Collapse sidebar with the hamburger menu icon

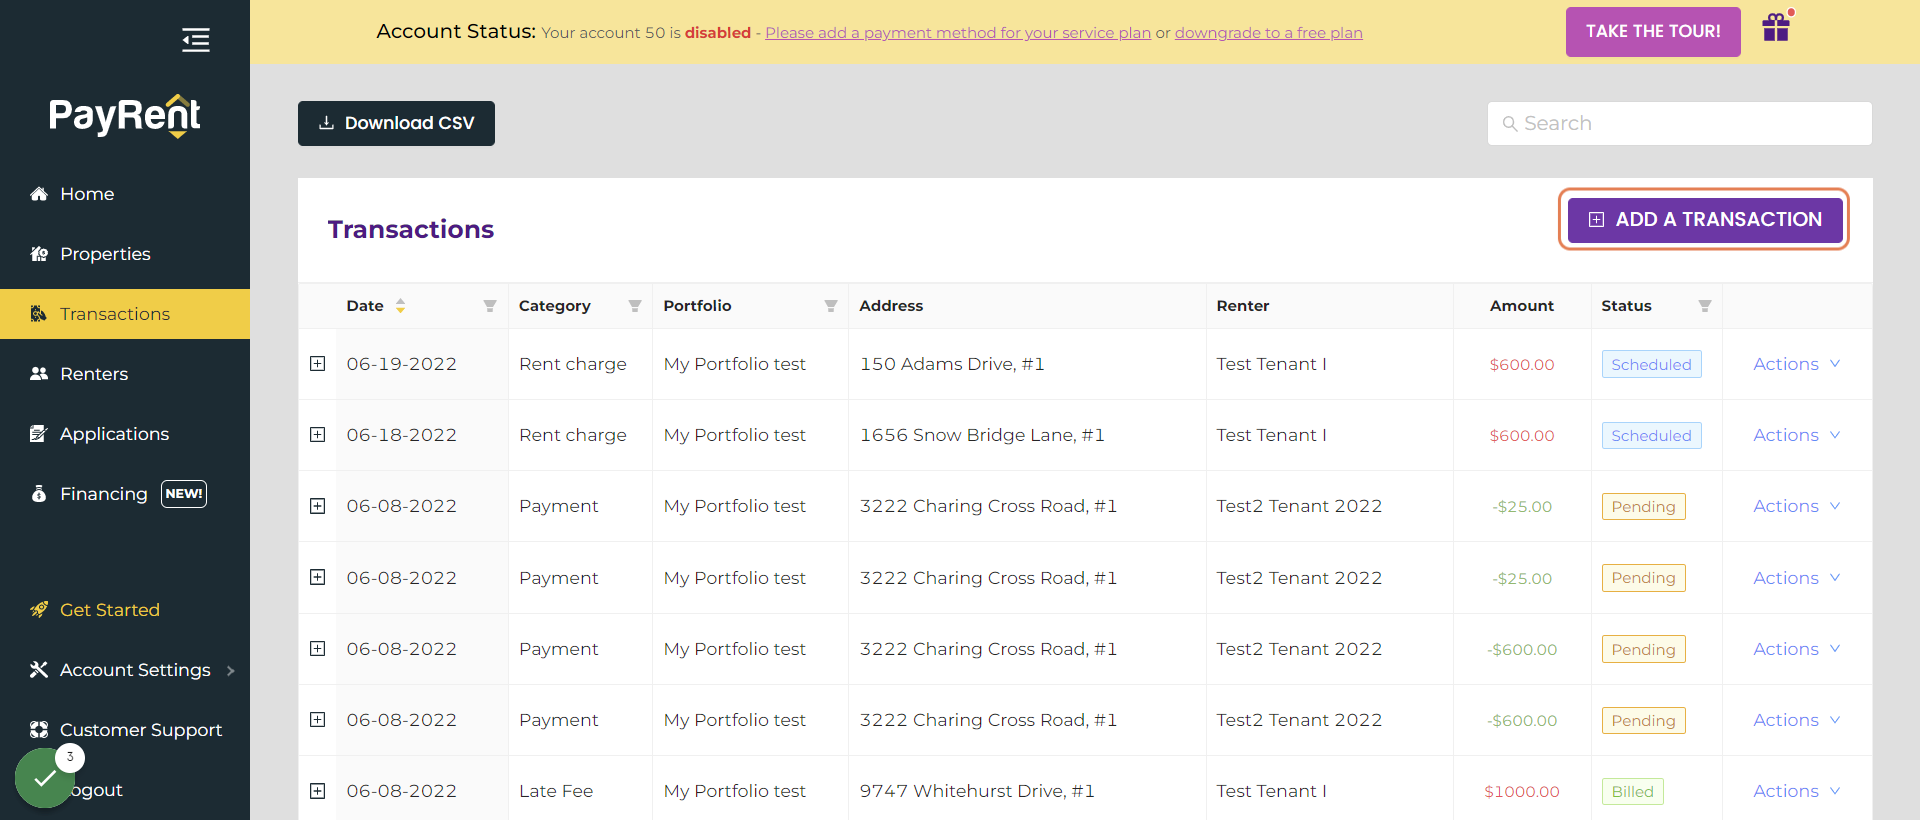196,40
